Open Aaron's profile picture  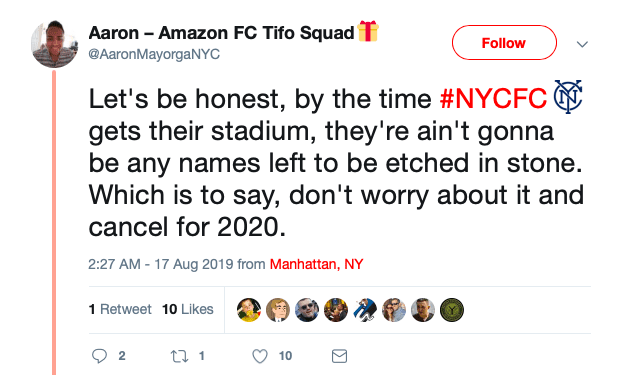click(x=54, y=44)
